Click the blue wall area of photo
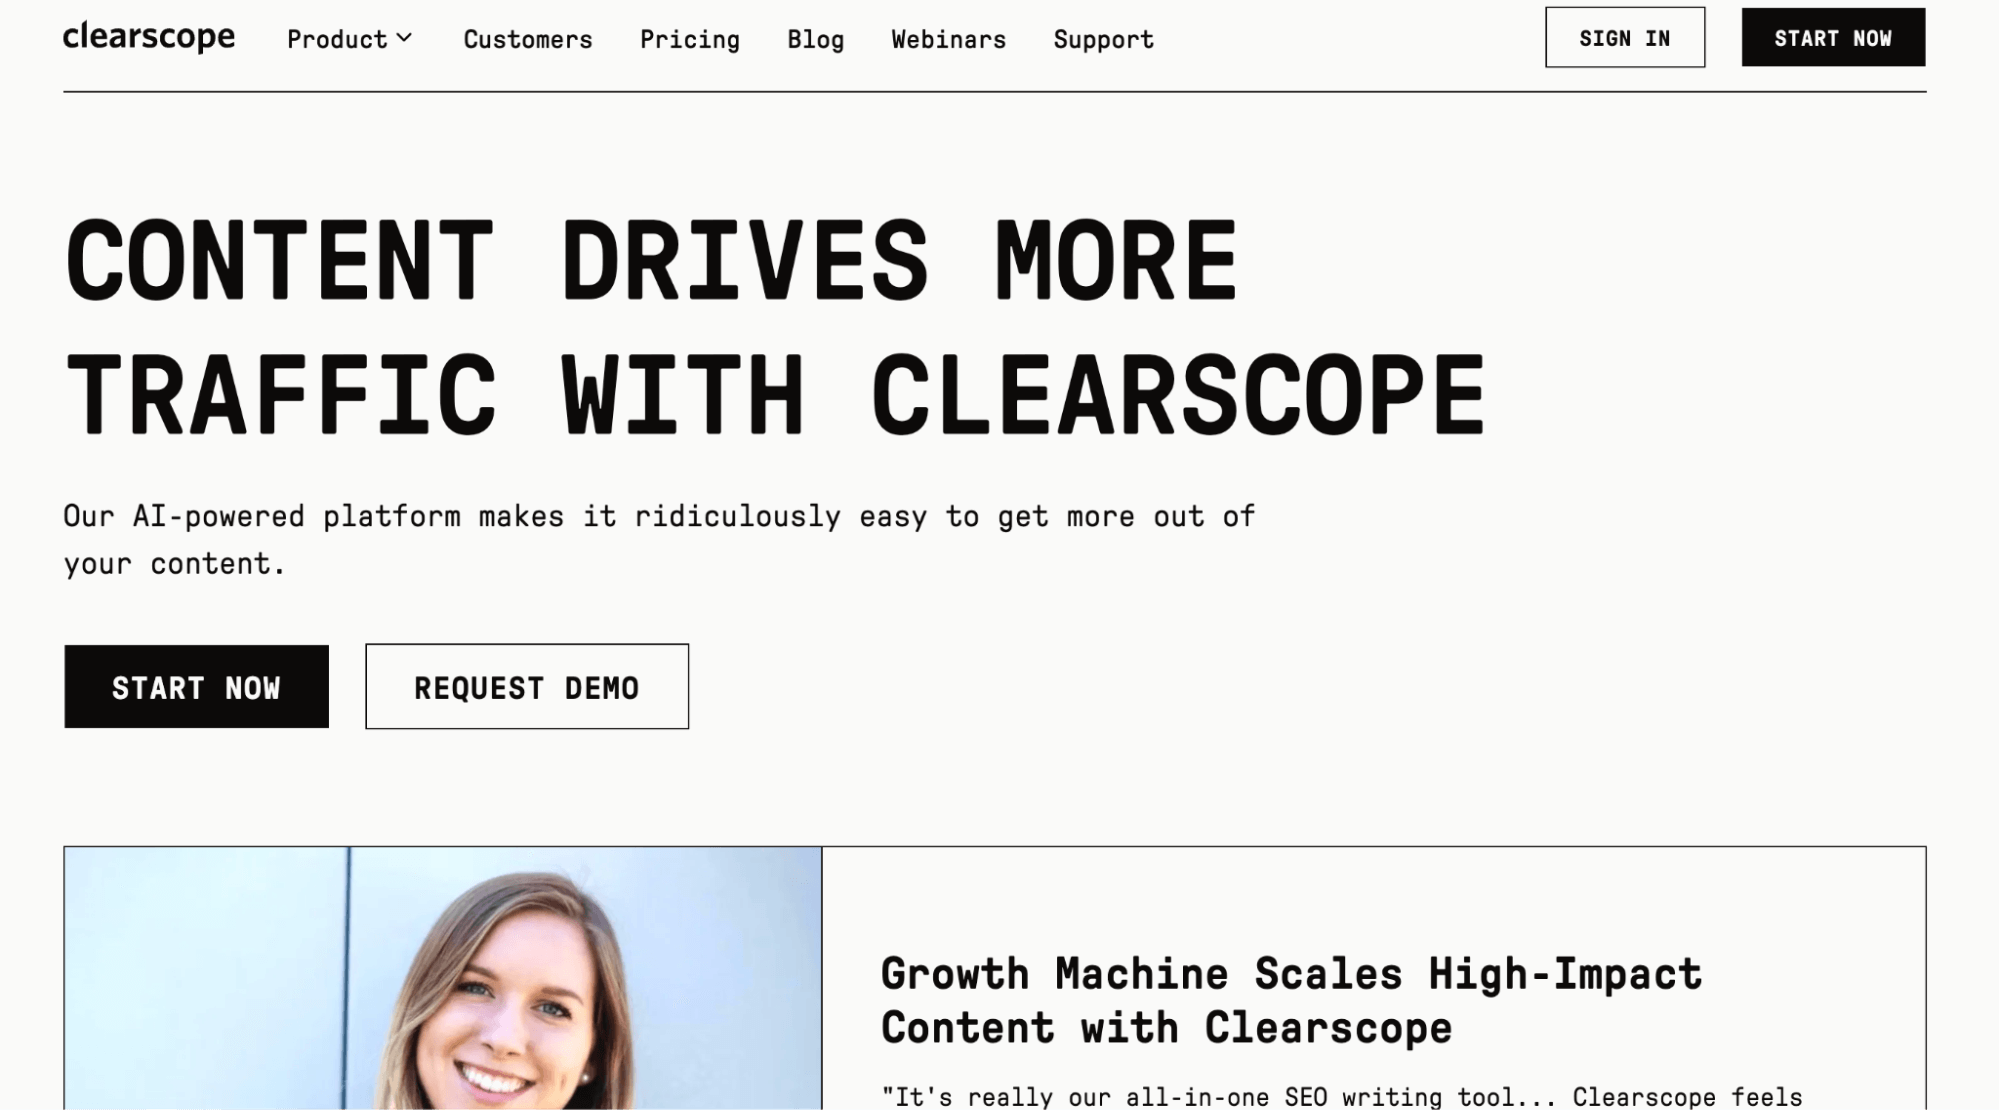This screenshot has height=1110, width=1999. coord(205,978)
